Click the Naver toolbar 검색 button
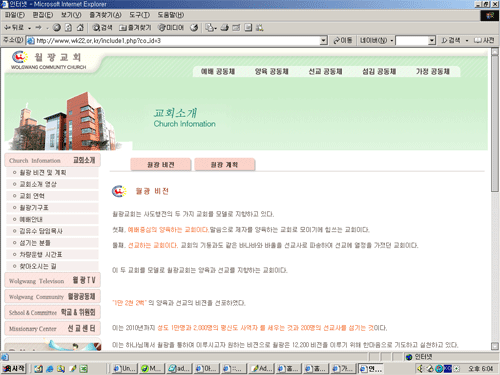The image size is (500, 375). [x=451, y=41]
